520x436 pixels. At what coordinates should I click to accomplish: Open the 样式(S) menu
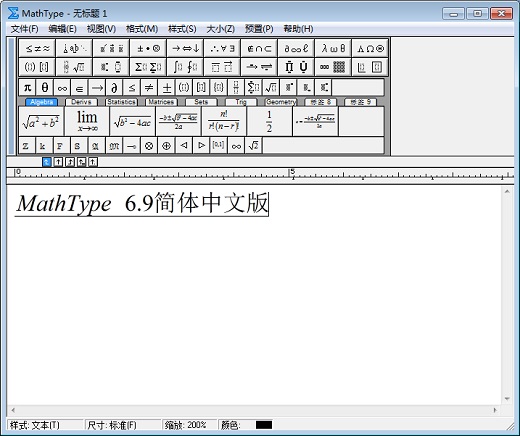182,29
